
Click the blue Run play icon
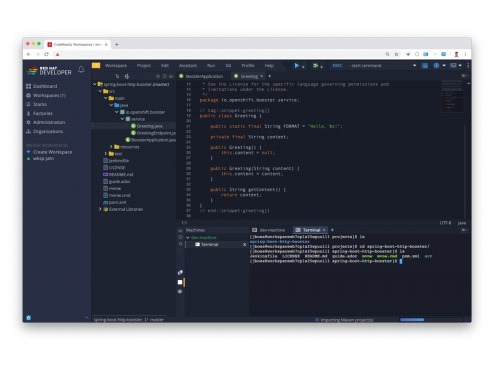click(297, 66)
